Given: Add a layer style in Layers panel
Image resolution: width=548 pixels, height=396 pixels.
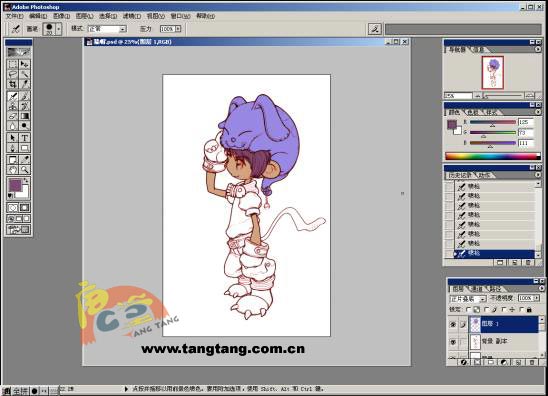Looking at the screenshot, I should [463, 362].
